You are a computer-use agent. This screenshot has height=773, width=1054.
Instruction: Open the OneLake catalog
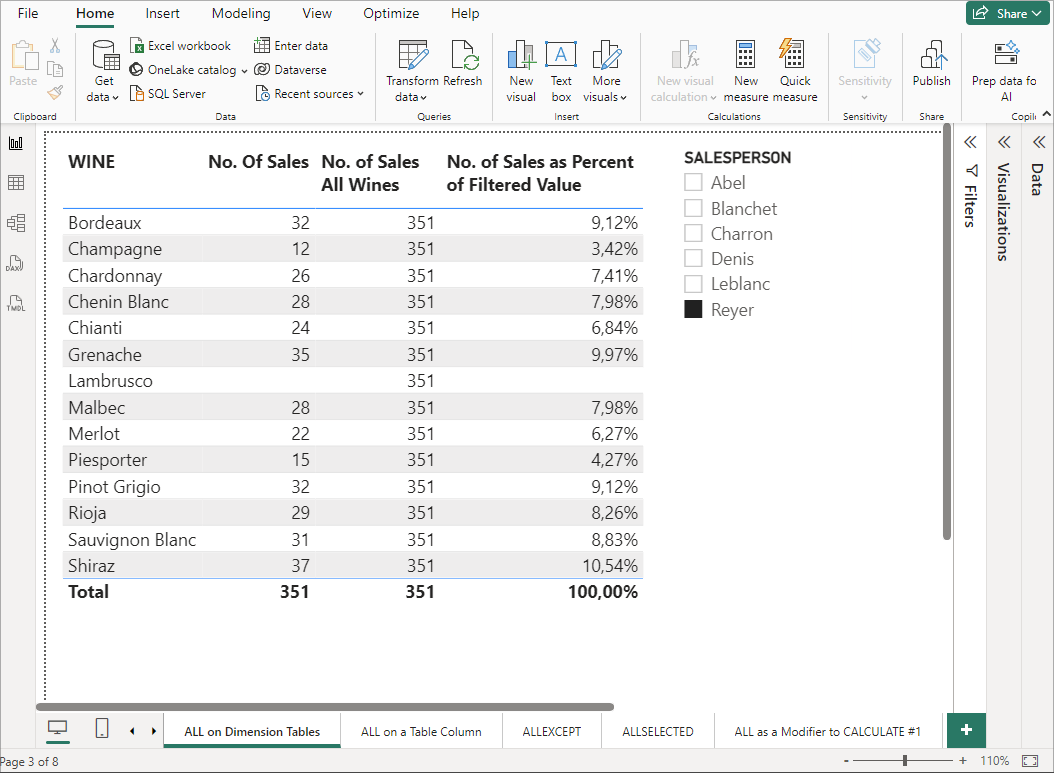[x=188, y=70]
